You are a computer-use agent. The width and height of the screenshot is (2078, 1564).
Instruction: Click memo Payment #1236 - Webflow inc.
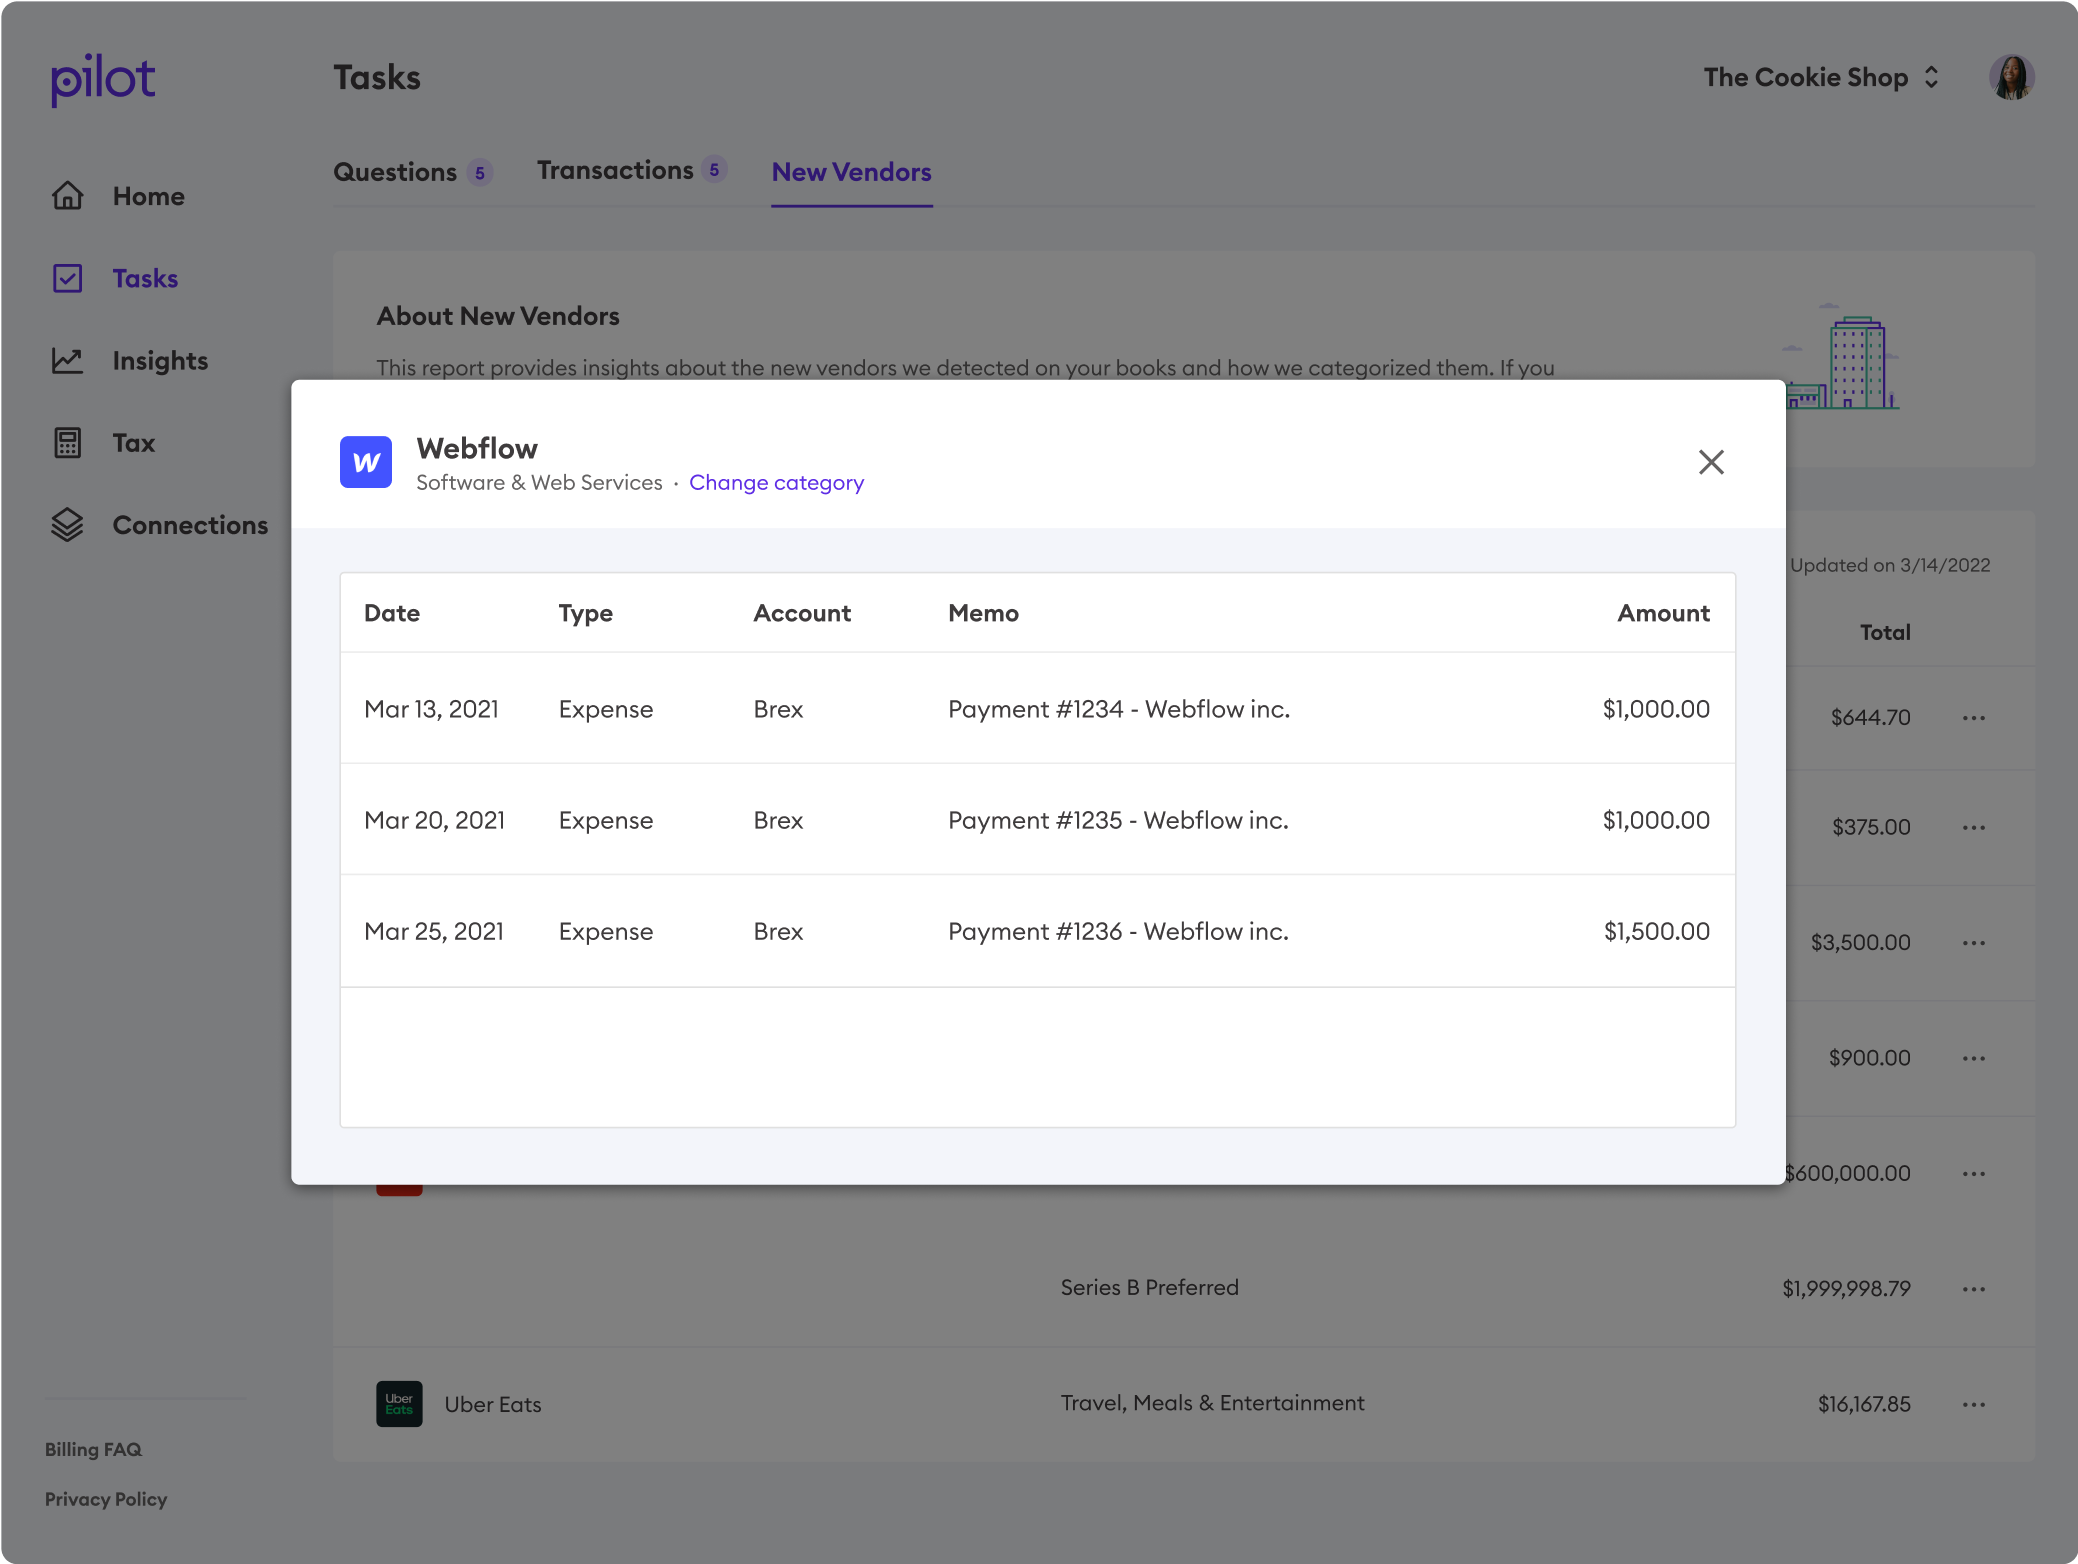tap(1118, 931)
